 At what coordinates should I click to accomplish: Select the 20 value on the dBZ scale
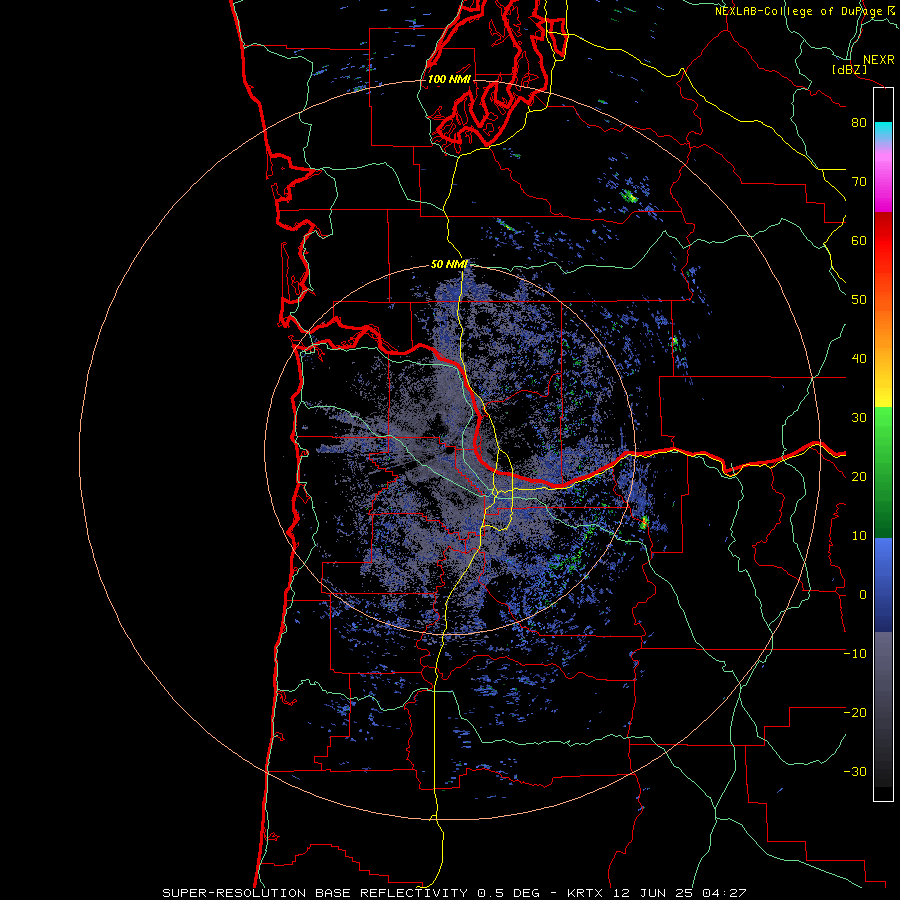click(859, 476)
